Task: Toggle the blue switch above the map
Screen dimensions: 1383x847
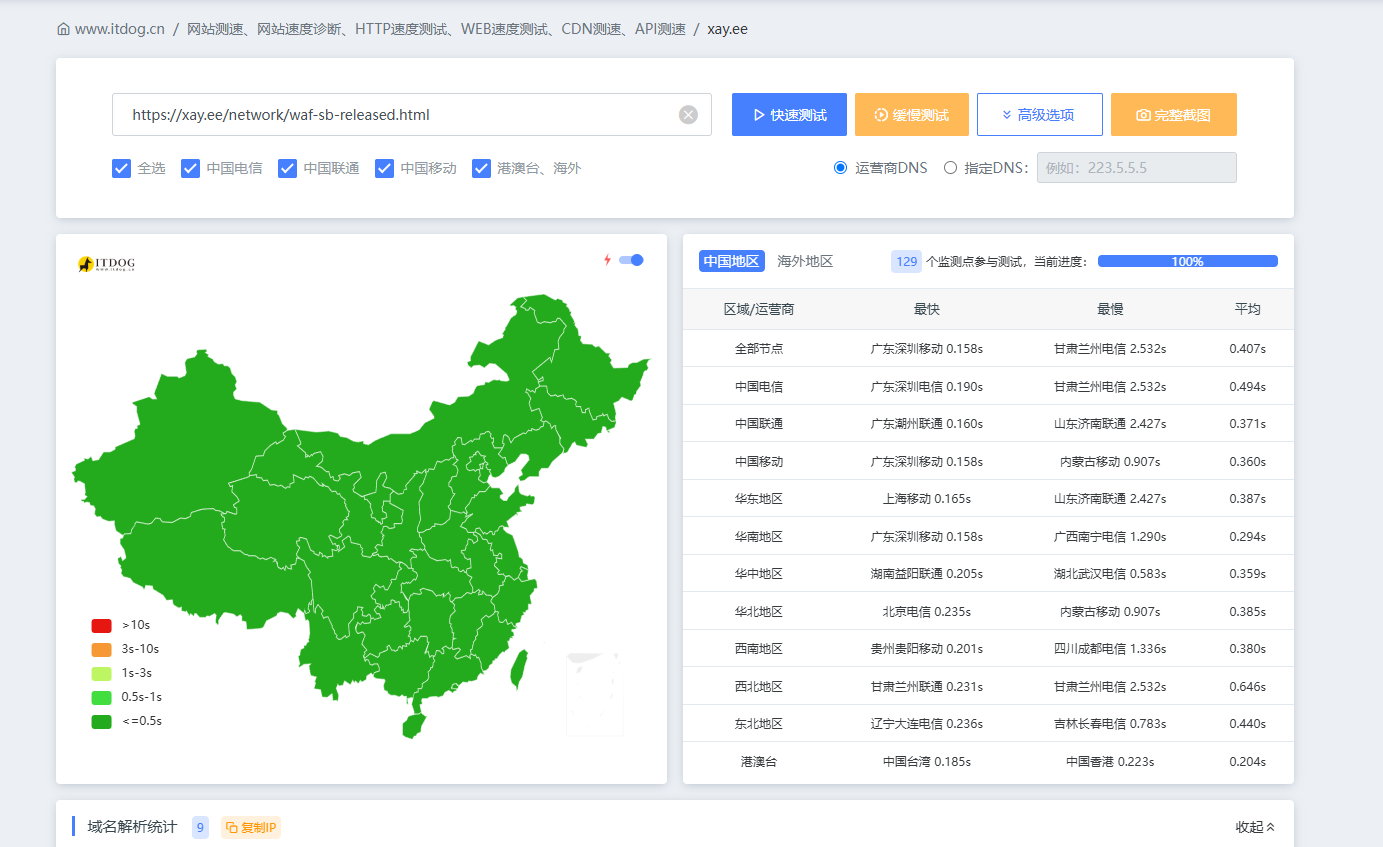Action: (631, 260)
